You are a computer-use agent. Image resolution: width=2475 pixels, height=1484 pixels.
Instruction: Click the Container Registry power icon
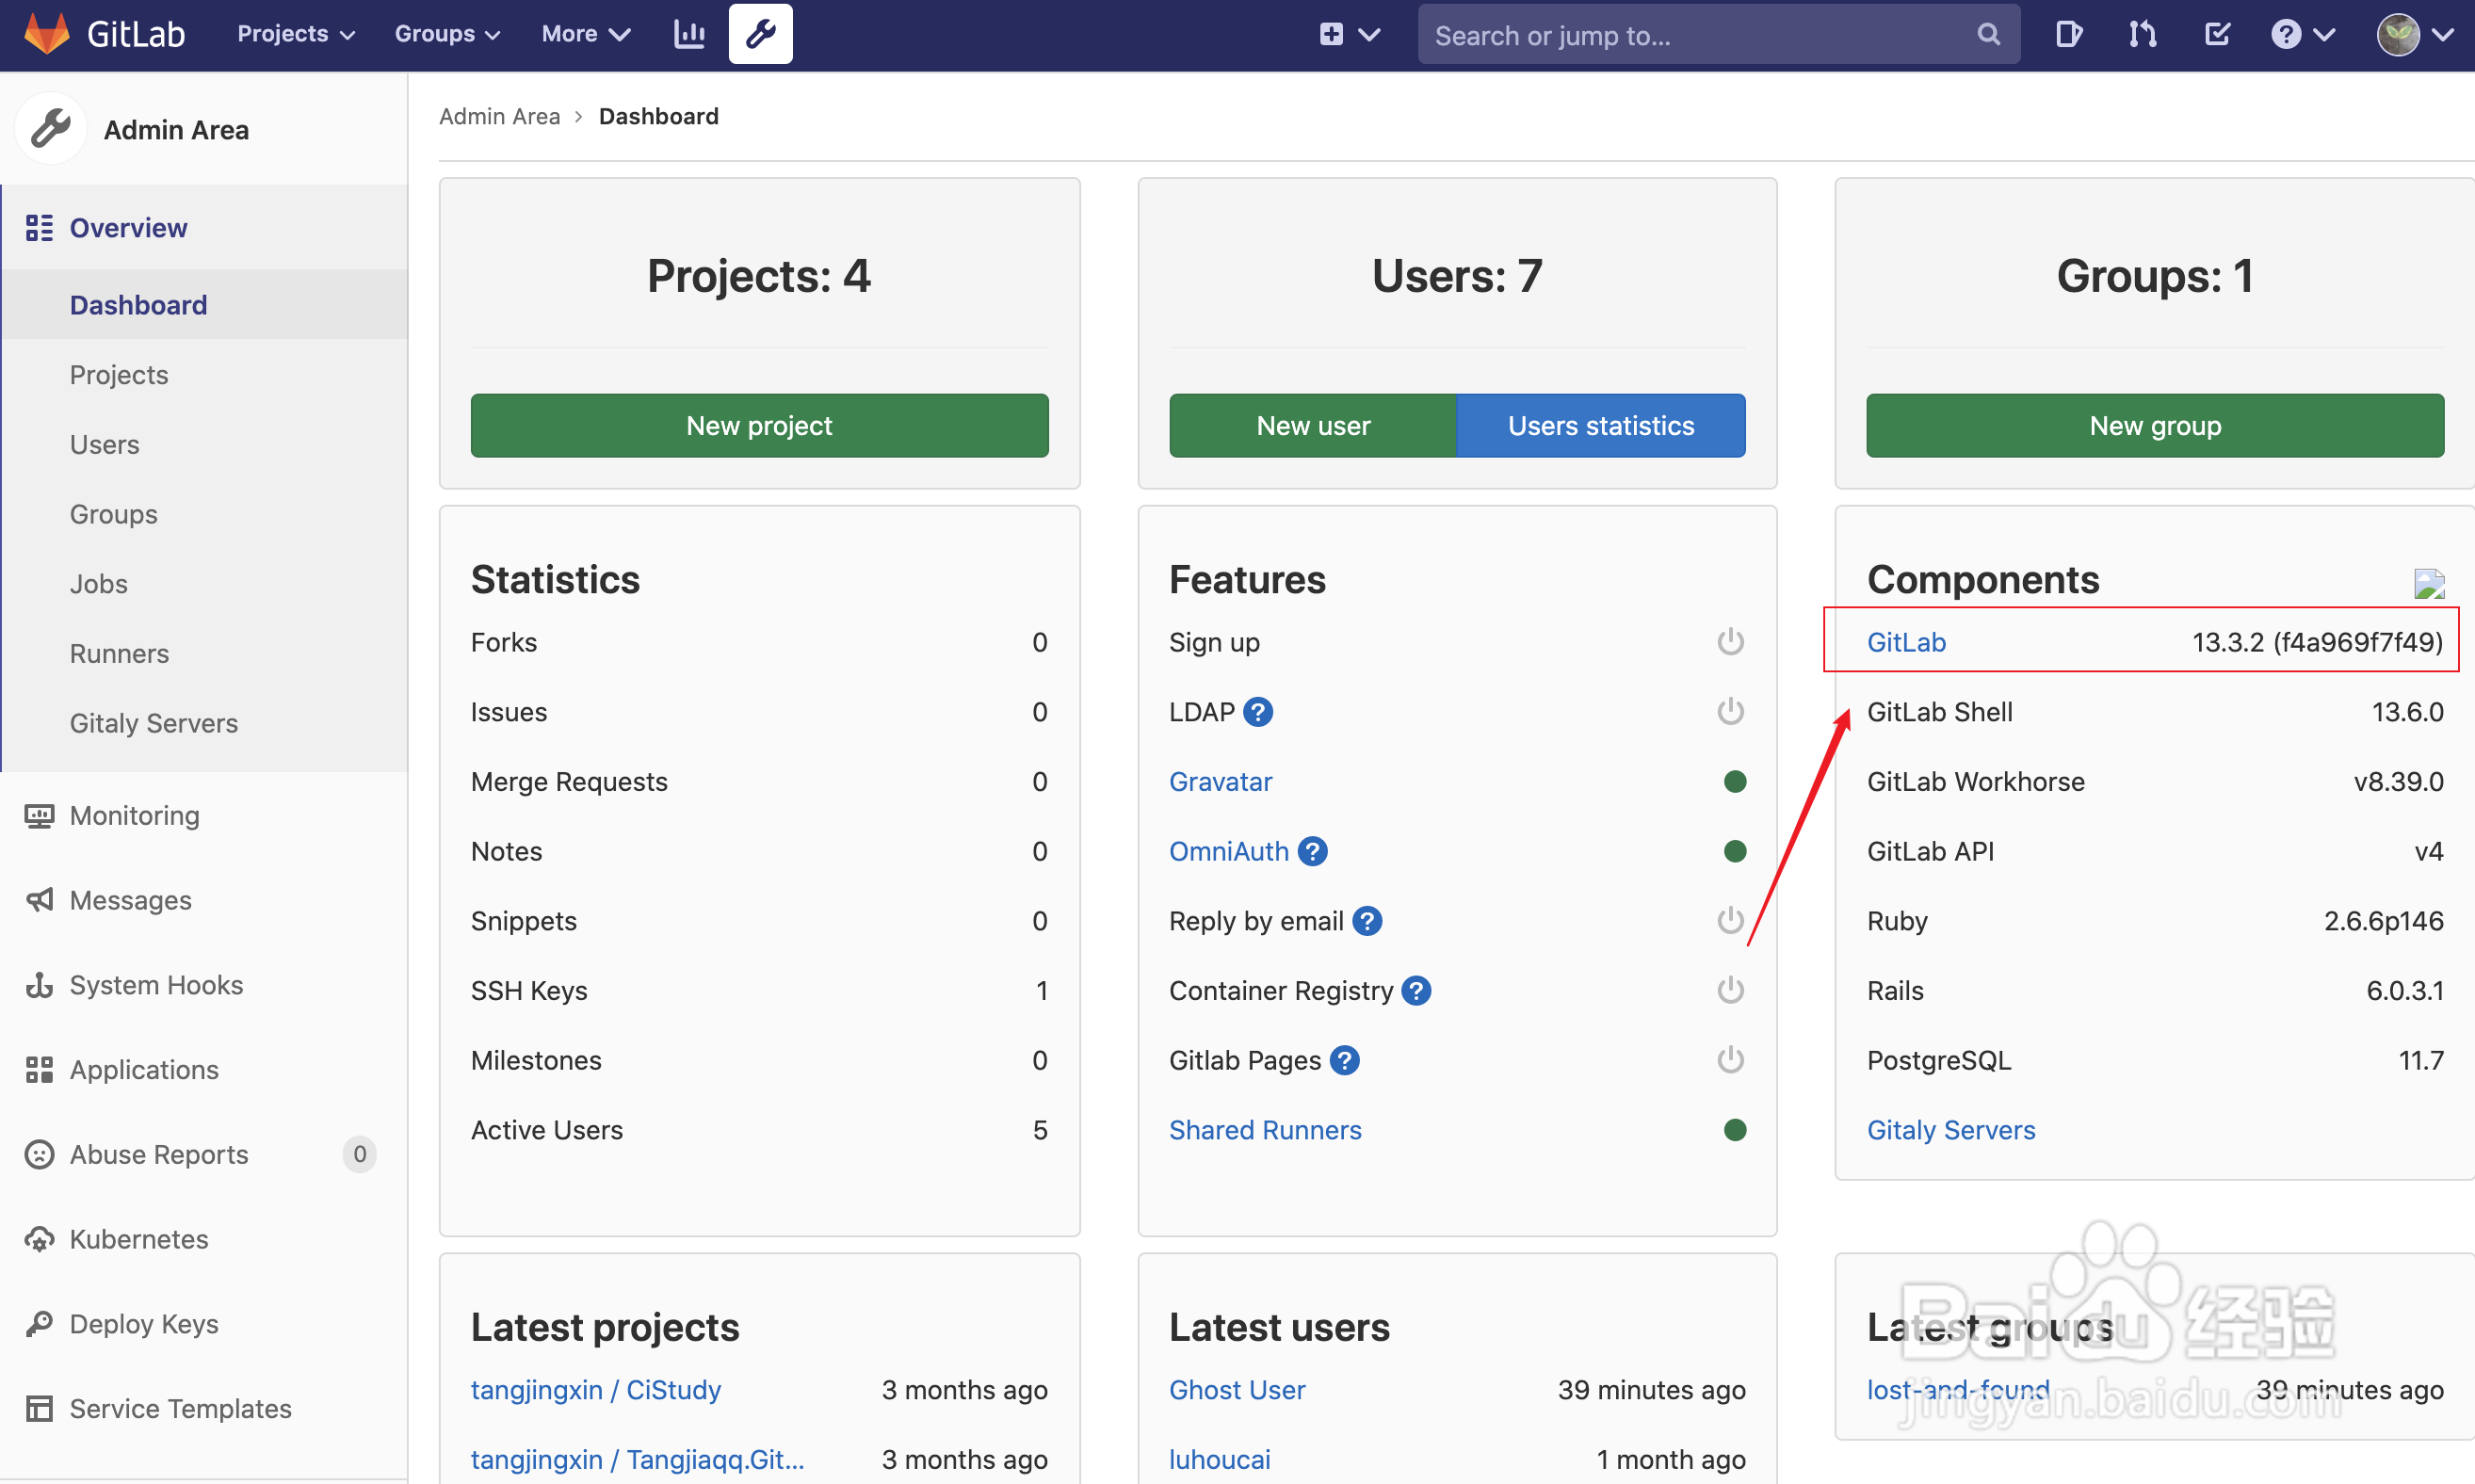point(1730,991)
